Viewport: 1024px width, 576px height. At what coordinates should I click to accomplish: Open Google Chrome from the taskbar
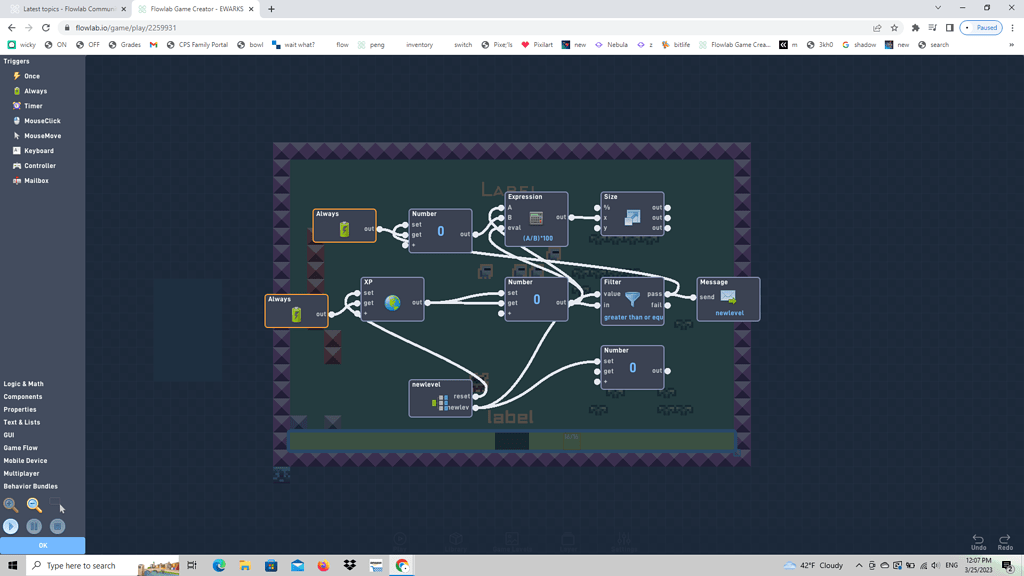click(401, 565)
